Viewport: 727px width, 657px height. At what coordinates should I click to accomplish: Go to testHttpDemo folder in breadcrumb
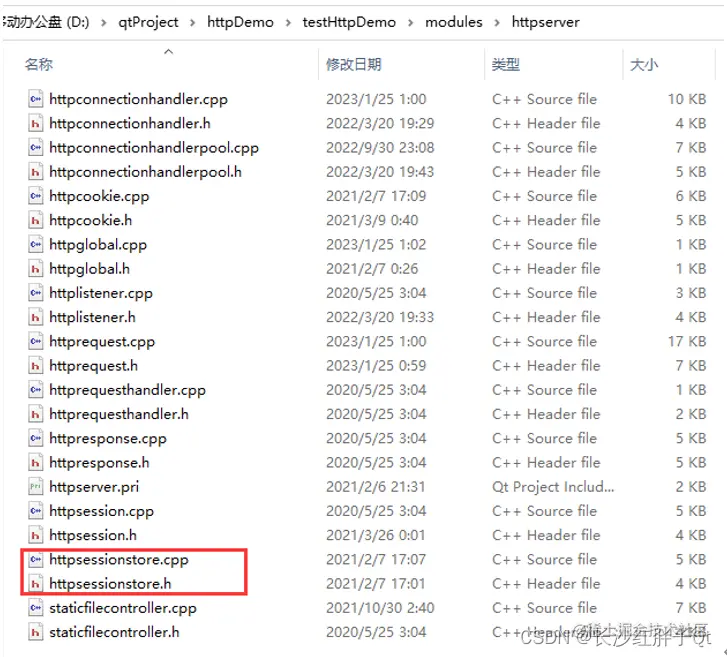pyautogui.click(x=349, y=22)
